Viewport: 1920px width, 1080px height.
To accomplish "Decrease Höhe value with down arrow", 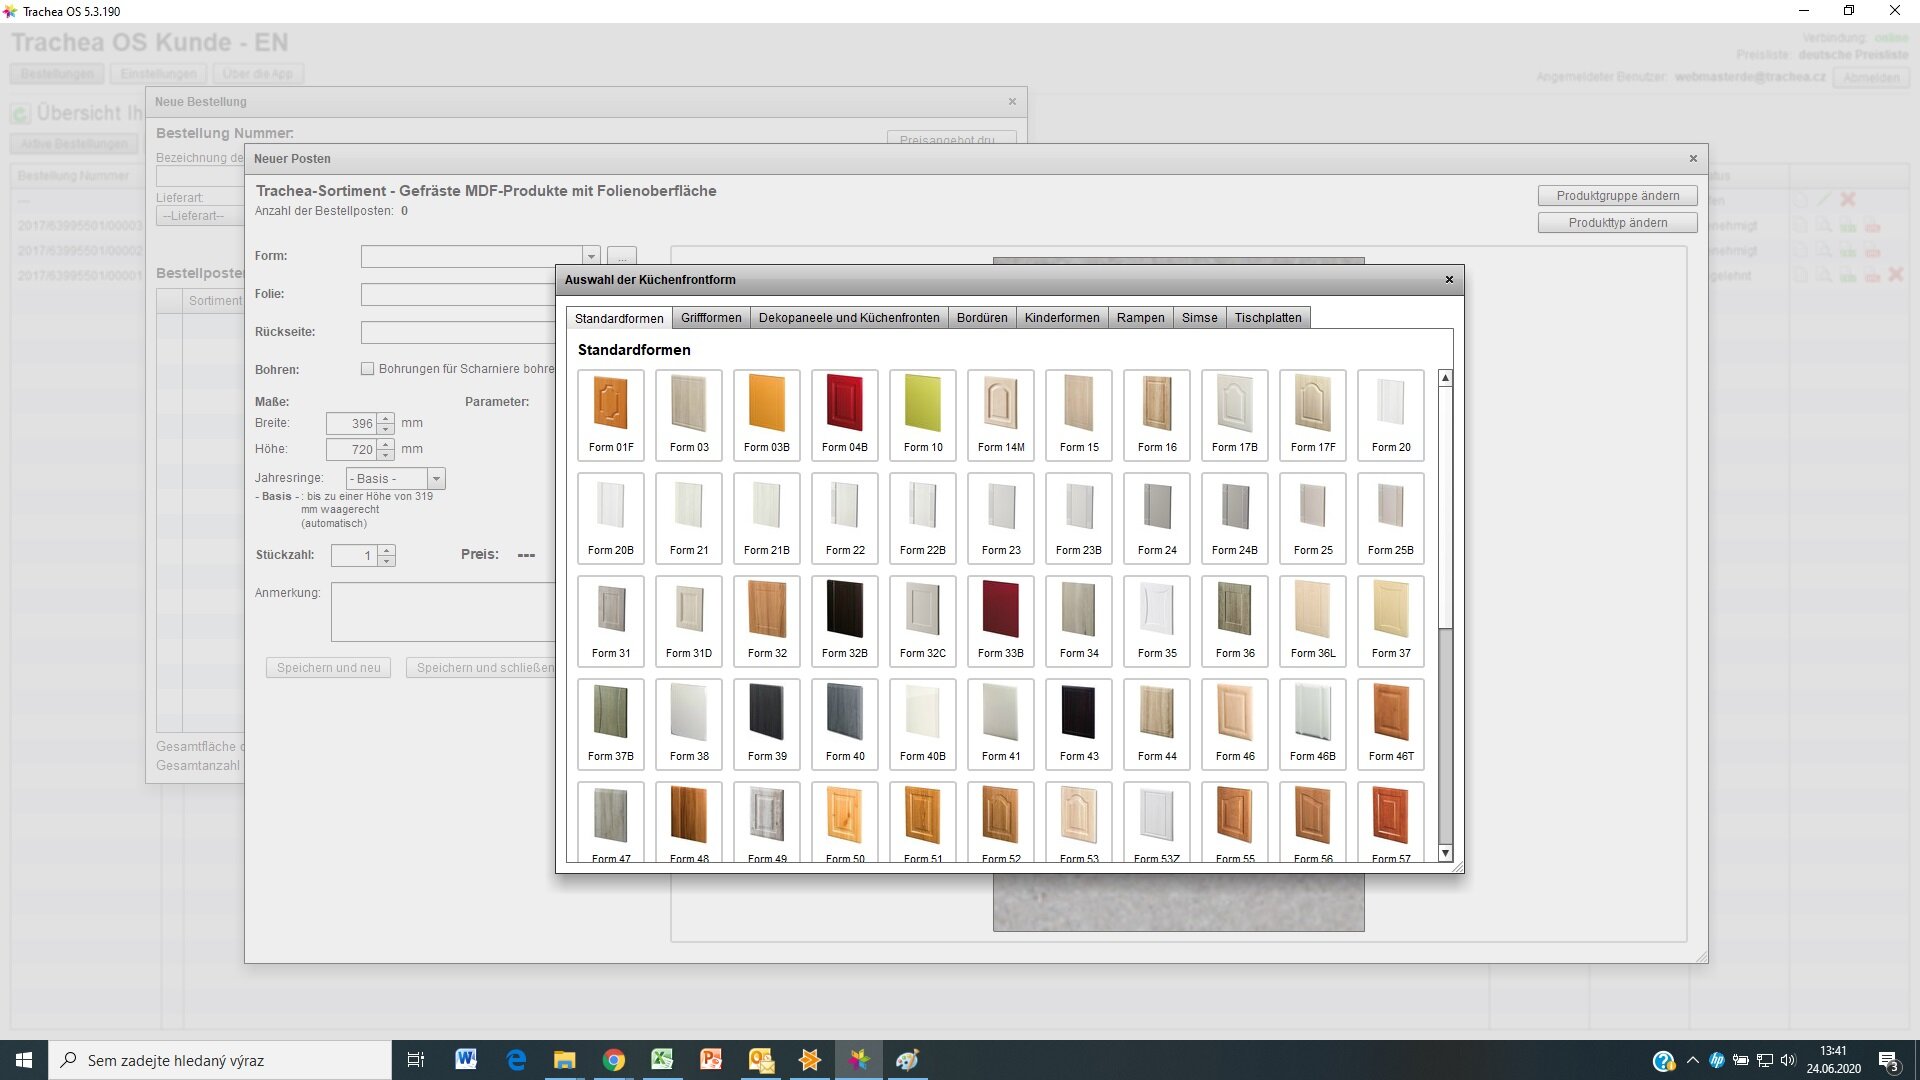I will click(x=386, y=455).
